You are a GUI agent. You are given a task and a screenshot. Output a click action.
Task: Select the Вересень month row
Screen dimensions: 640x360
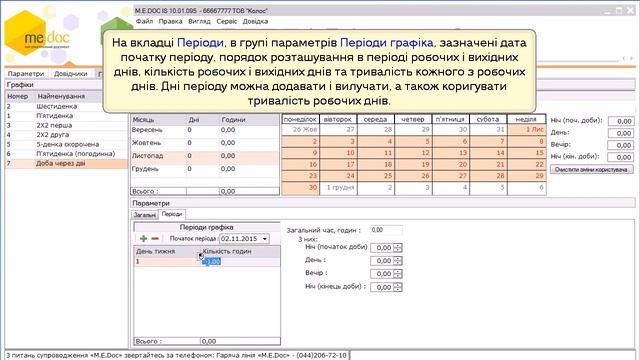(205, 130)
